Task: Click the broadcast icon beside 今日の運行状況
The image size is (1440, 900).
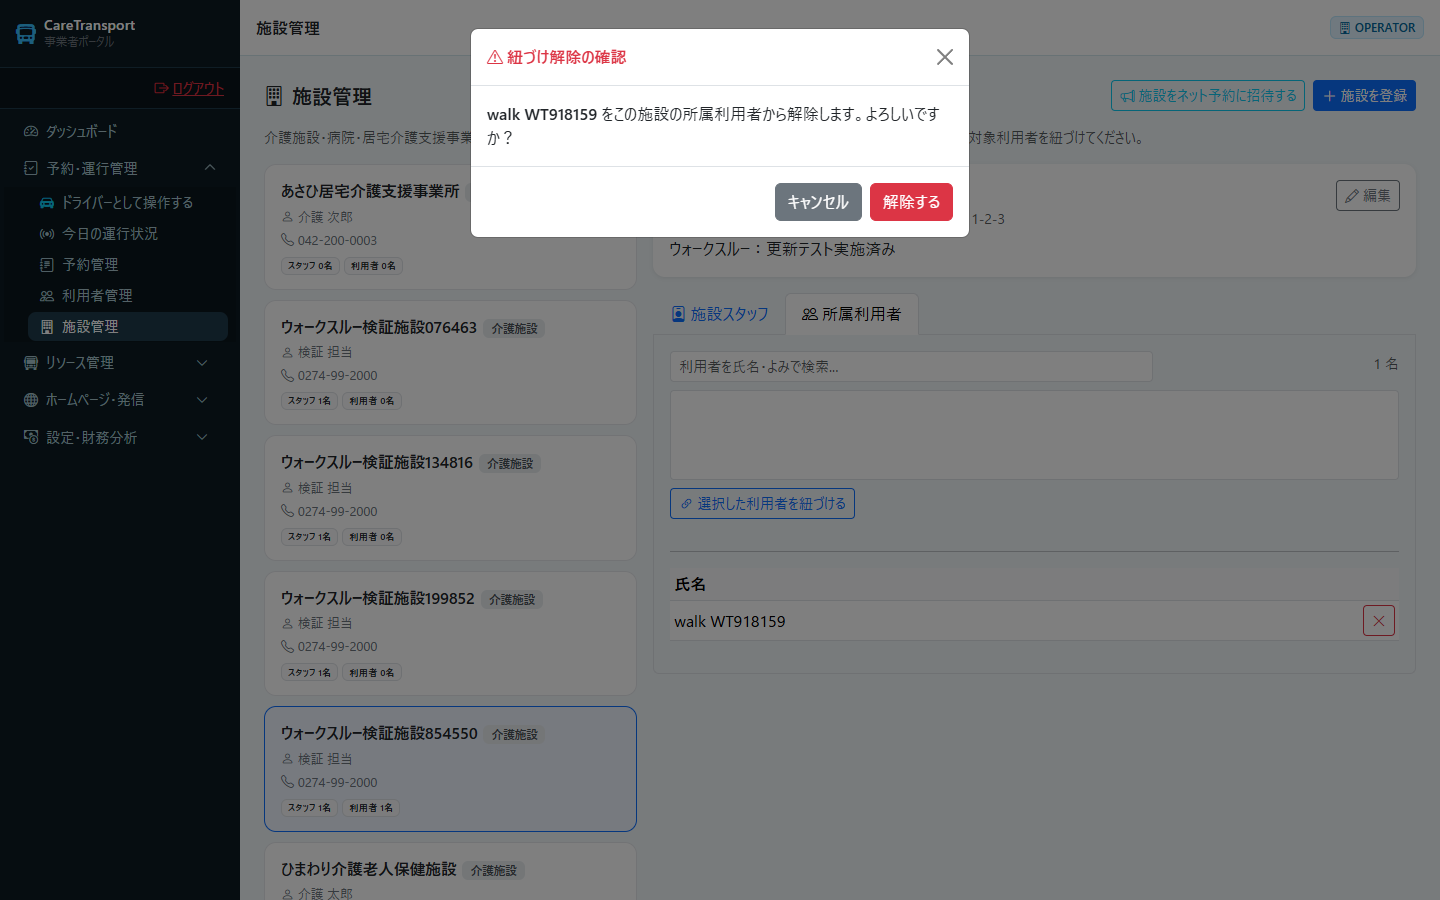Action: coord(47,233)
